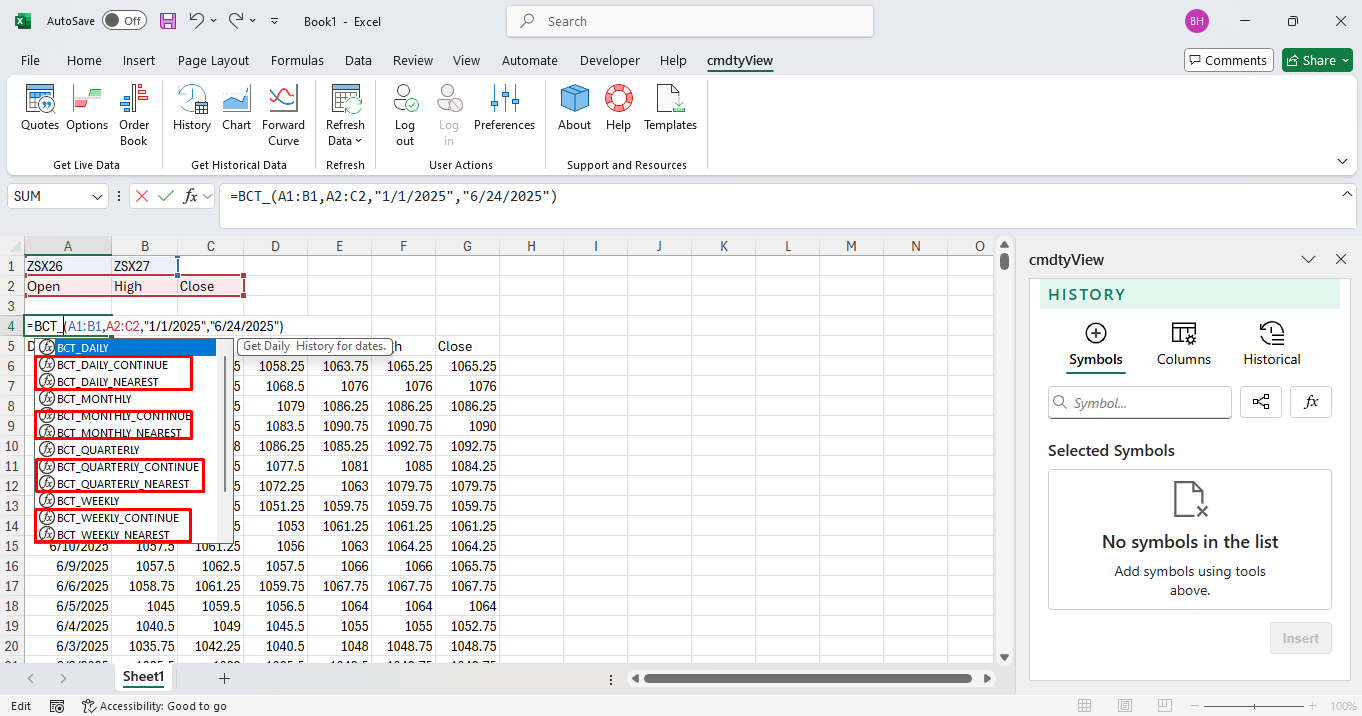Open the File menu
1362x716 pixels.
point(30,60)
